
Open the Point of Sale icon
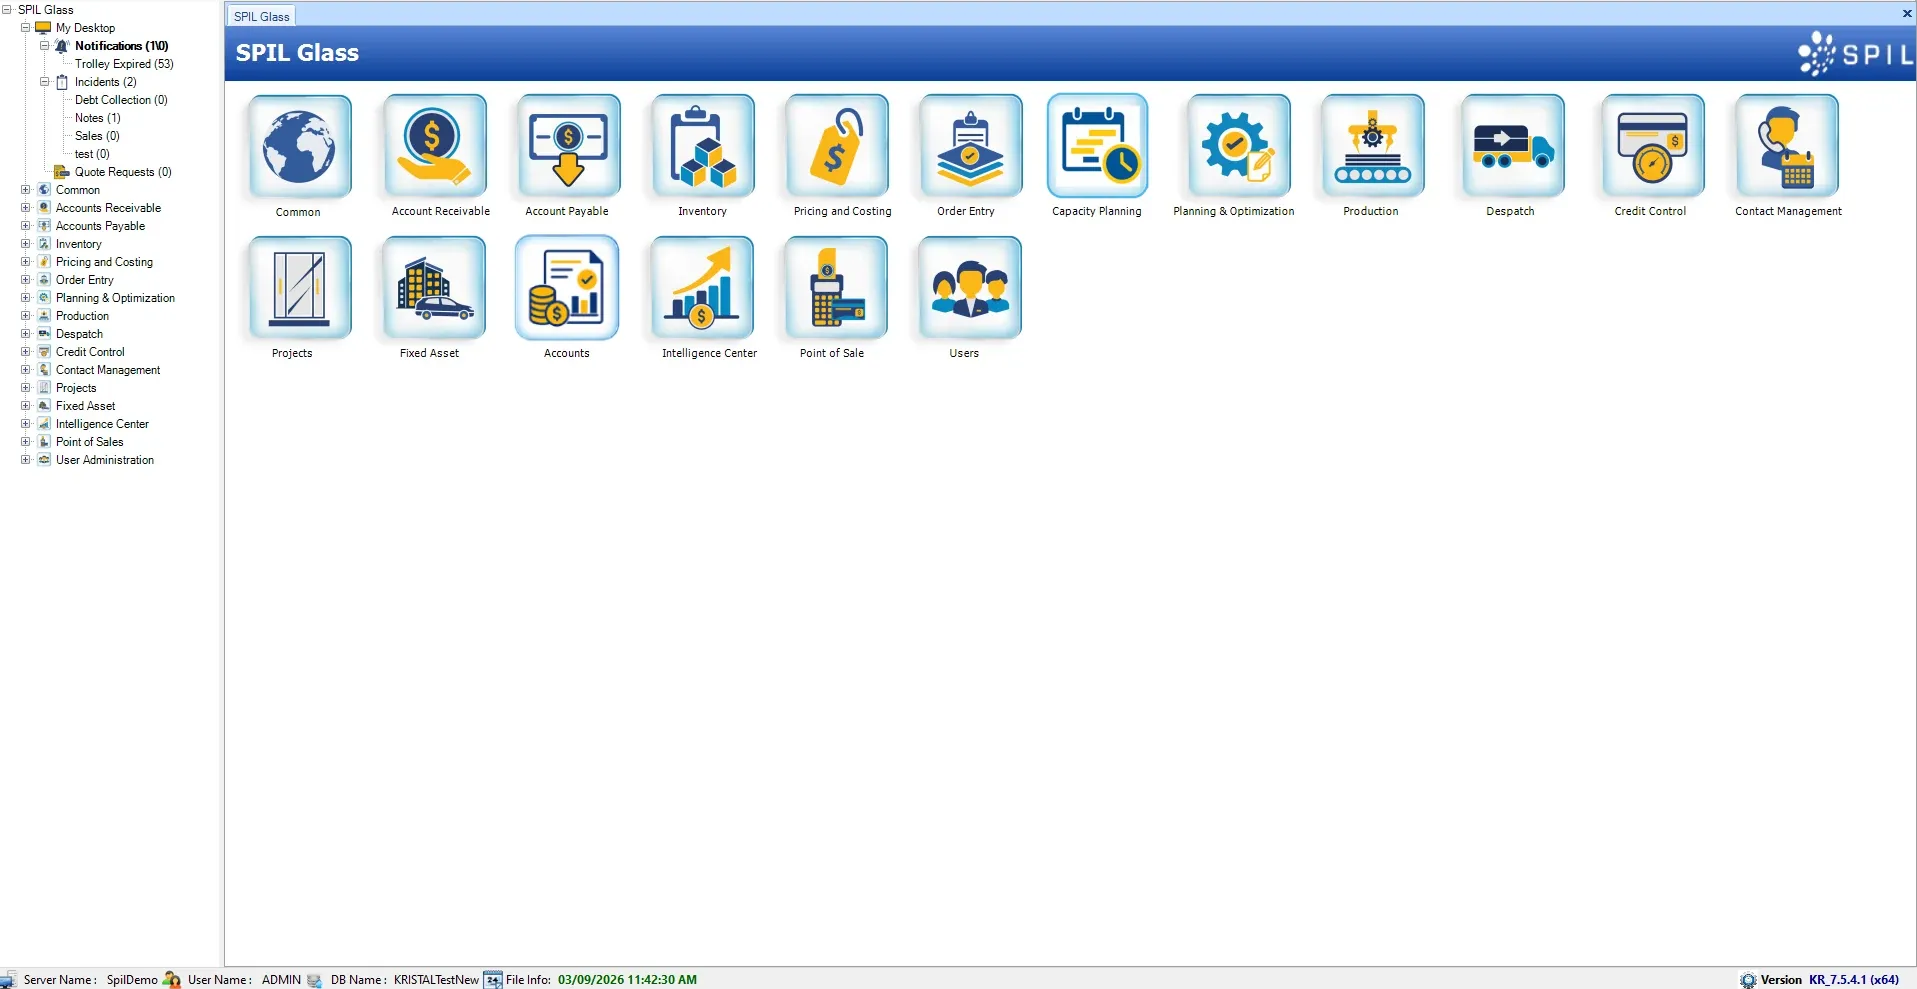[x=837, y=288]
